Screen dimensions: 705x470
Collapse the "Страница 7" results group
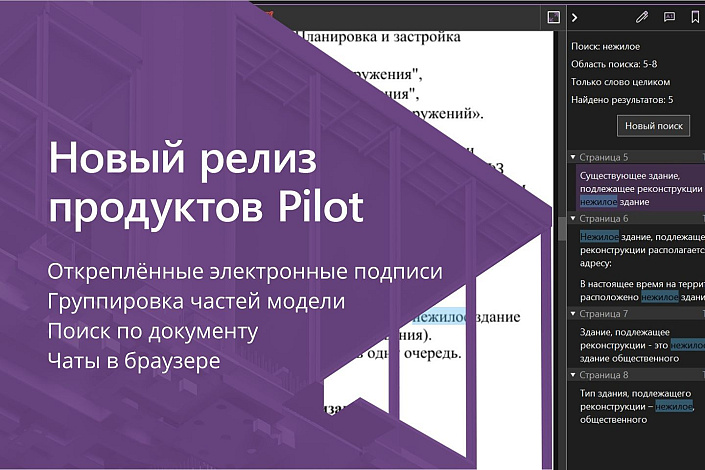point(573,314)
